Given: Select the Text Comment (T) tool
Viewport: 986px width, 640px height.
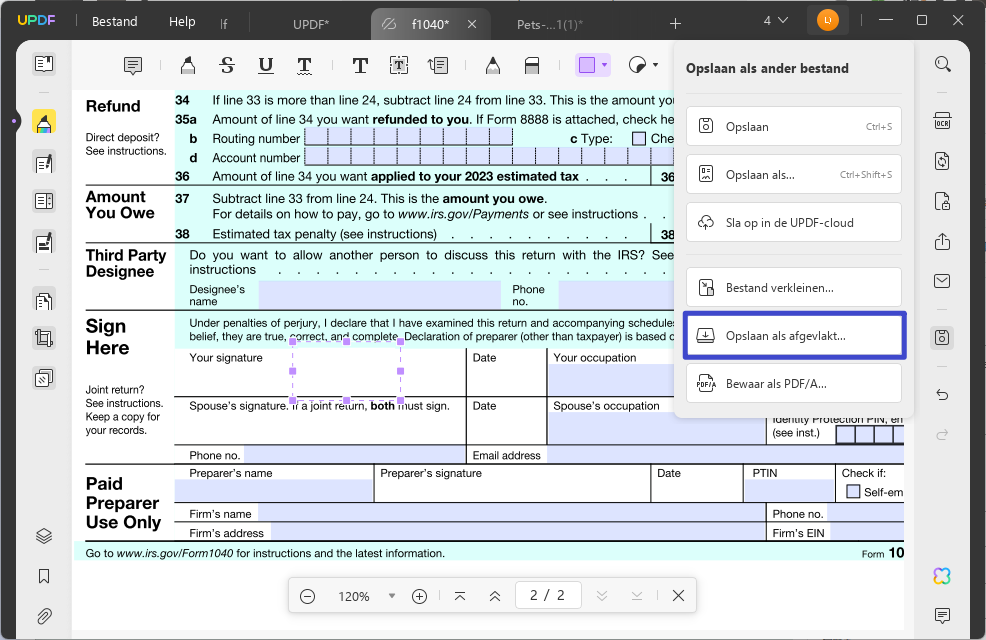Looking at the screenshot, I should pyautogui.click(x=360, y=65).
